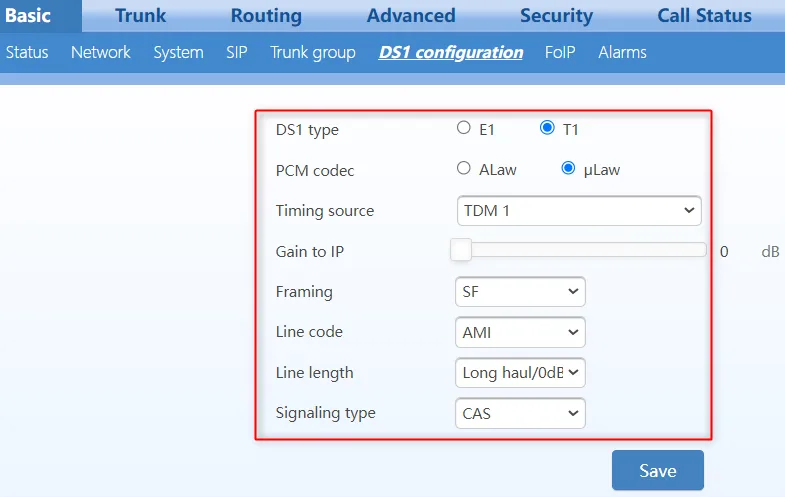Click the 'dB' unit text
785x497 pixels.
point(770,251)
